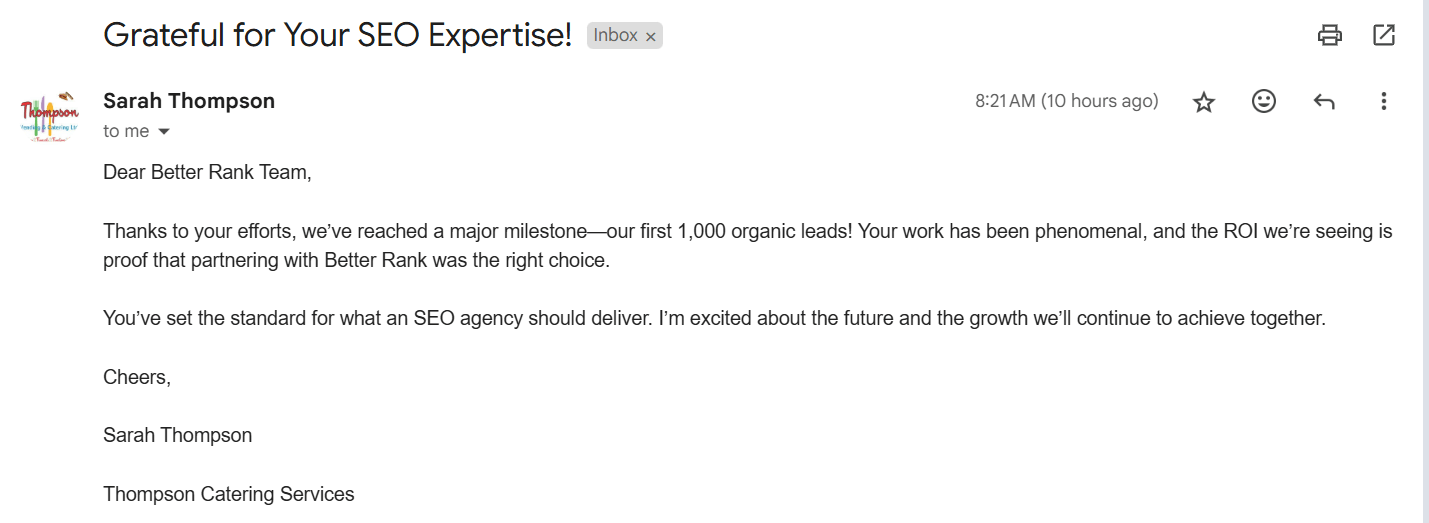Click the Inbox label chip

(x=615, y=36)
